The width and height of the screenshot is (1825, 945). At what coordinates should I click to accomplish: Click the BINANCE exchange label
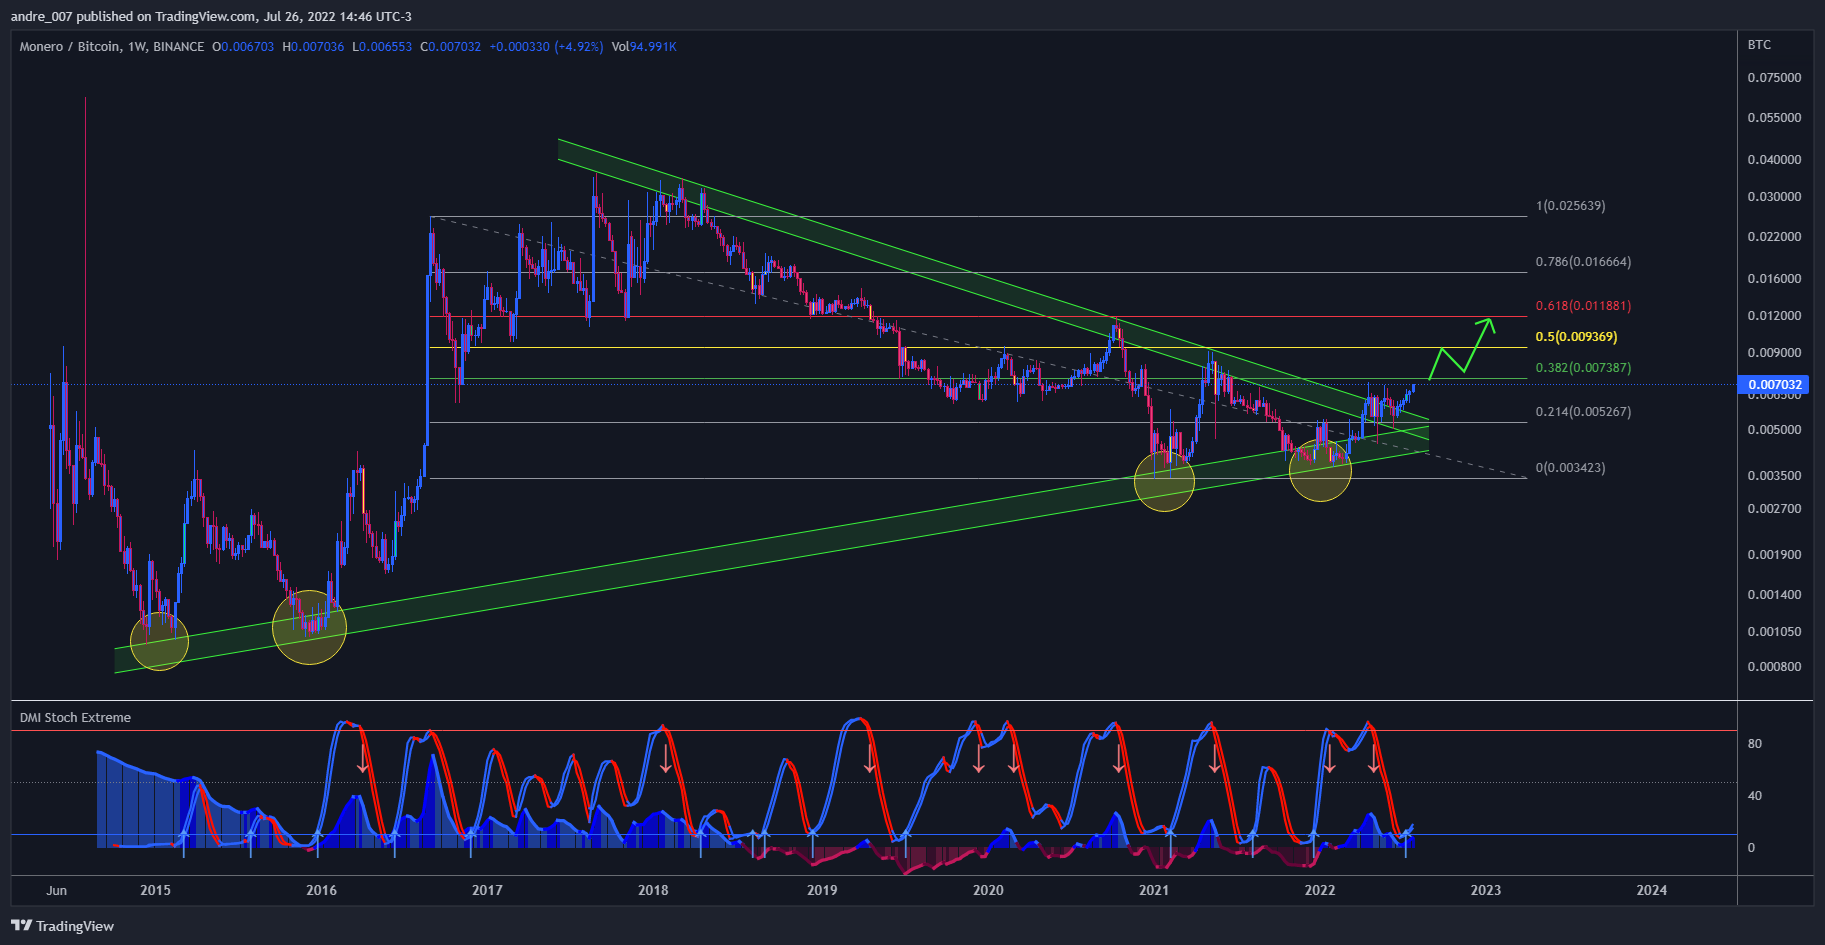tap(179, 47)
